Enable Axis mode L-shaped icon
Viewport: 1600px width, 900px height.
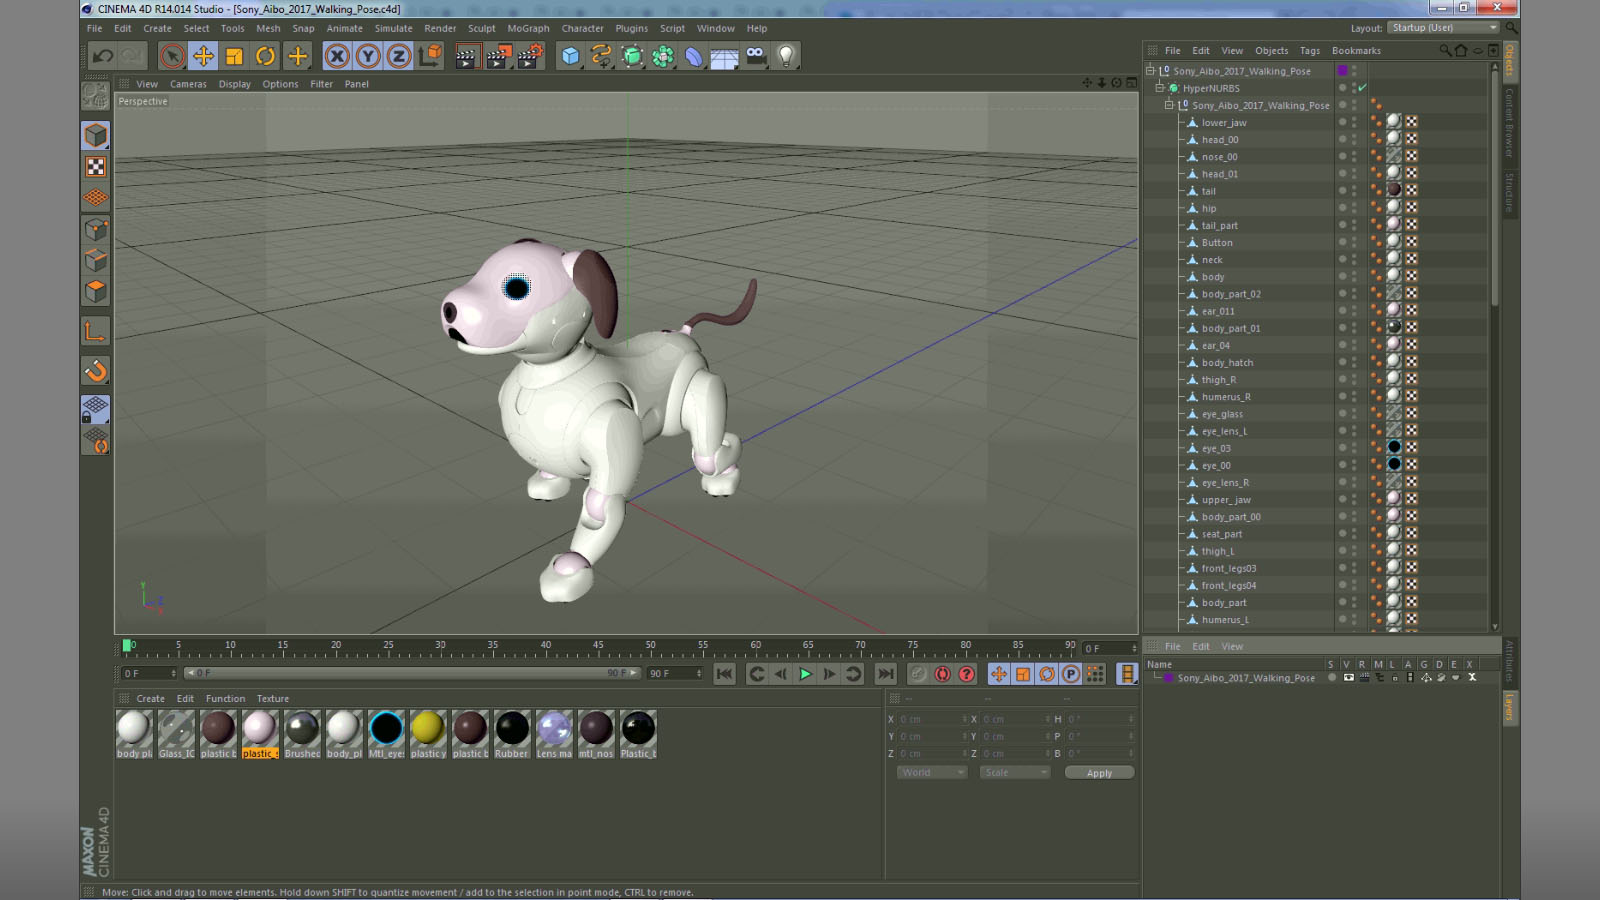coord(96,331)
